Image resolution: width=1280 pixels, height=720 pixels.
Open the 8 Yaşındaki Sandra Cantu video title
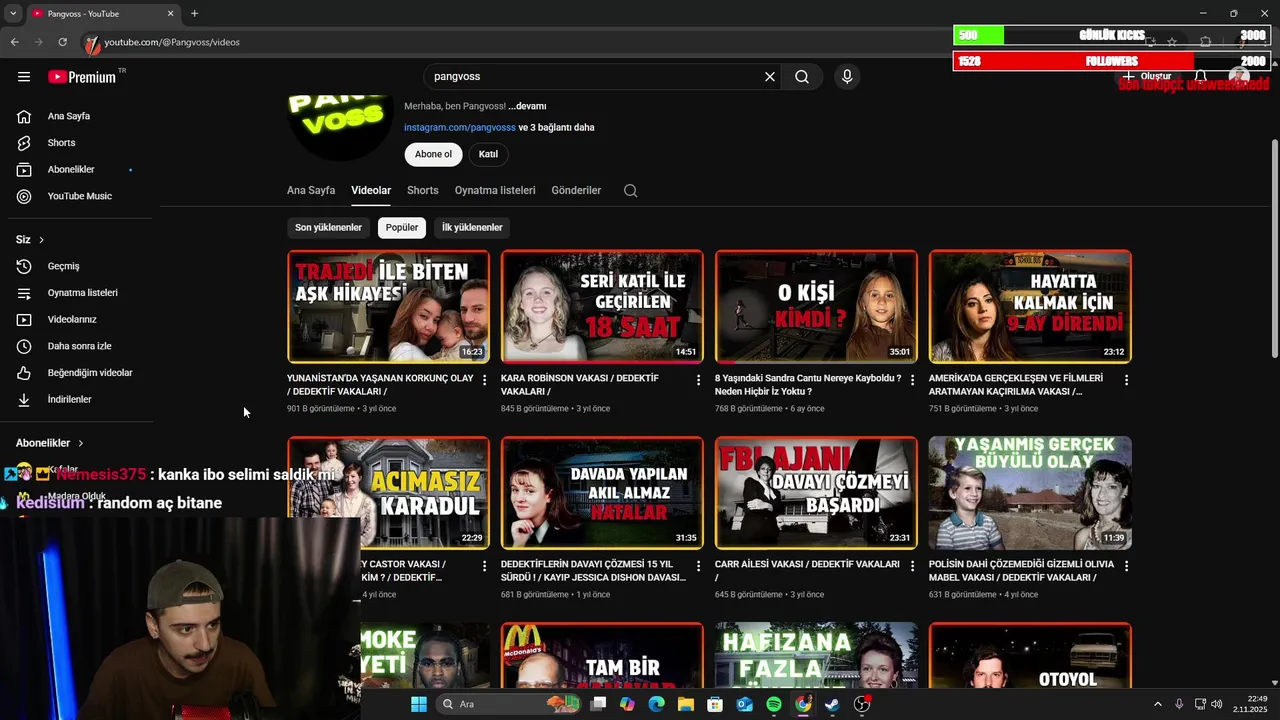(x=808, y=385)
